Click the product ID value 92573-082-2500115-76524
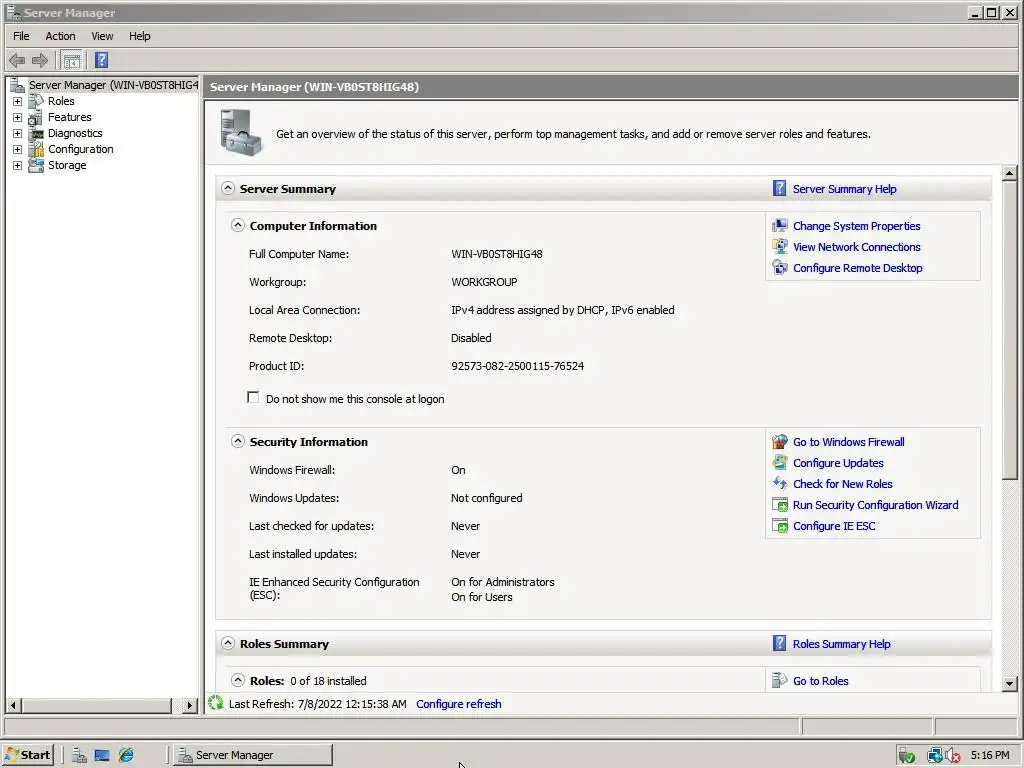The height and width of the screenshot is (768, 1024). 517,366
